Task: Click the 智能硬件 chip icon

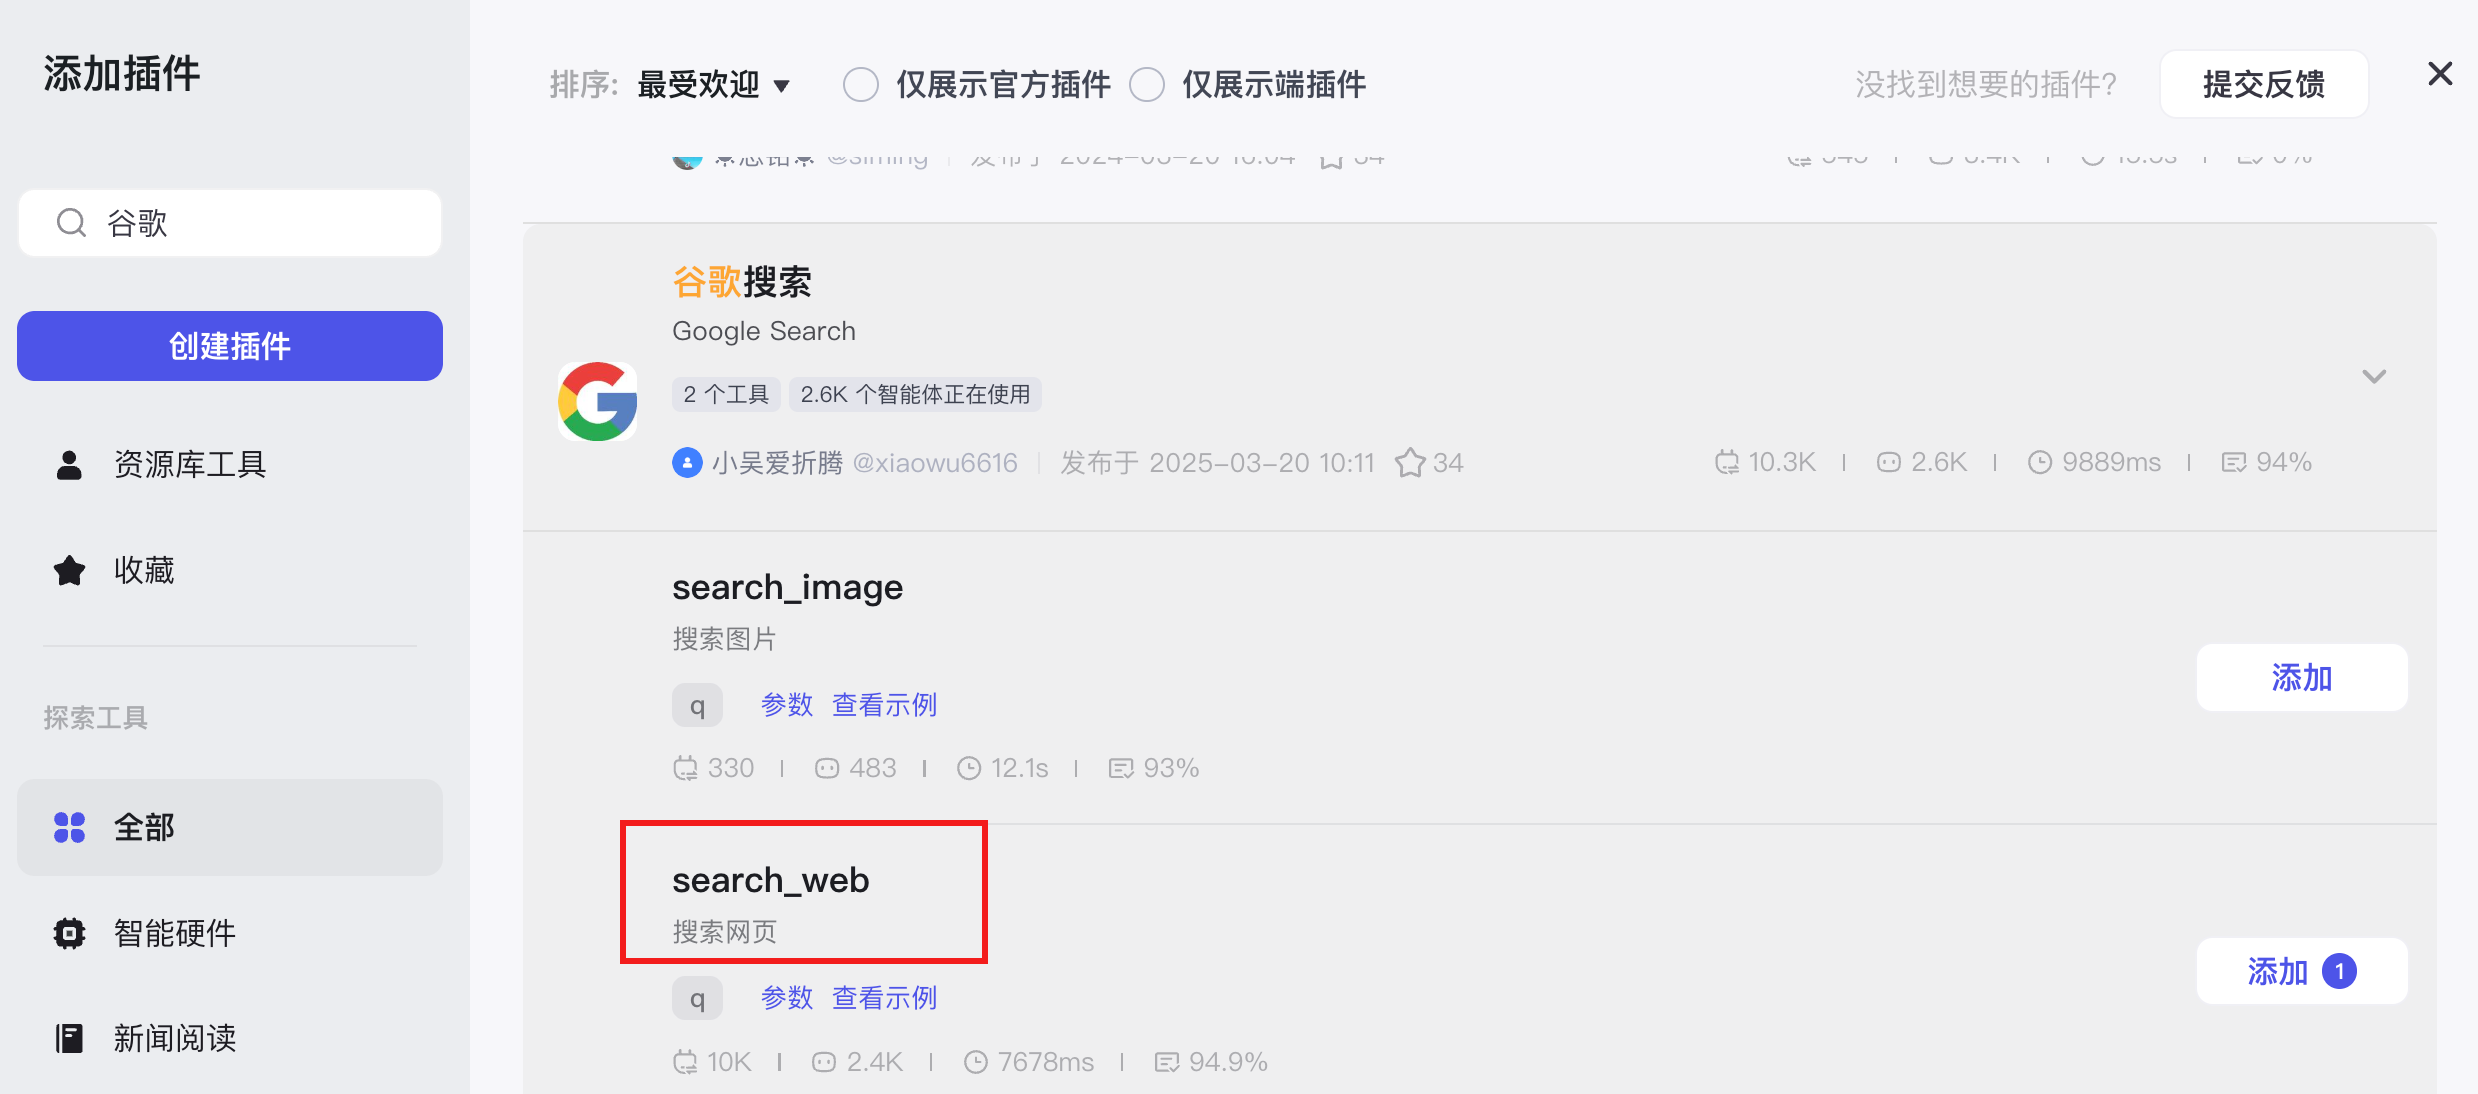Action: click(69, 933)
